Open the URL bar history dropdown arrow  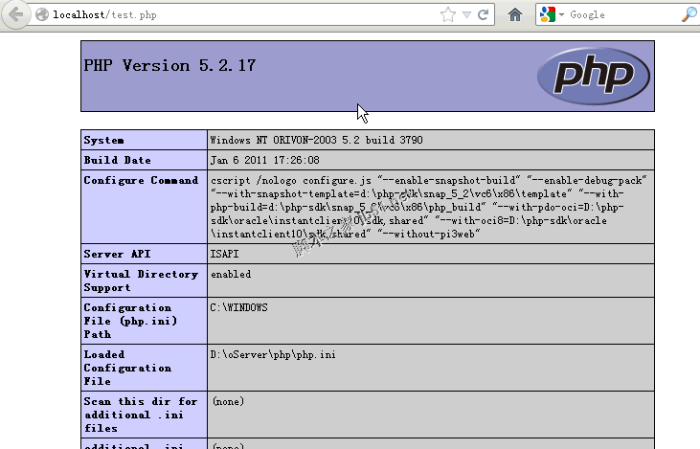[x=468, y=15]
